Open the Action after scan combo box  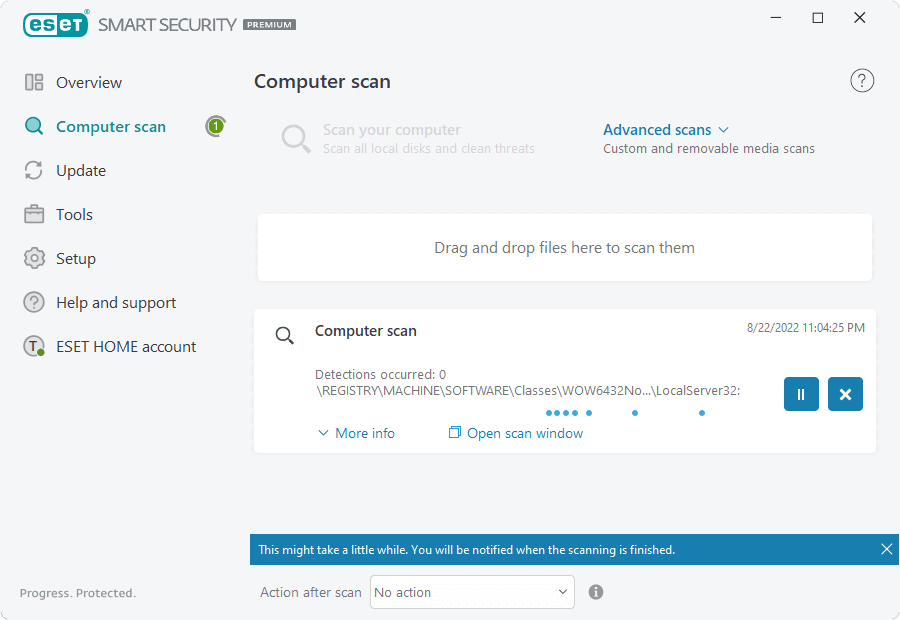(x=472, y=592)
